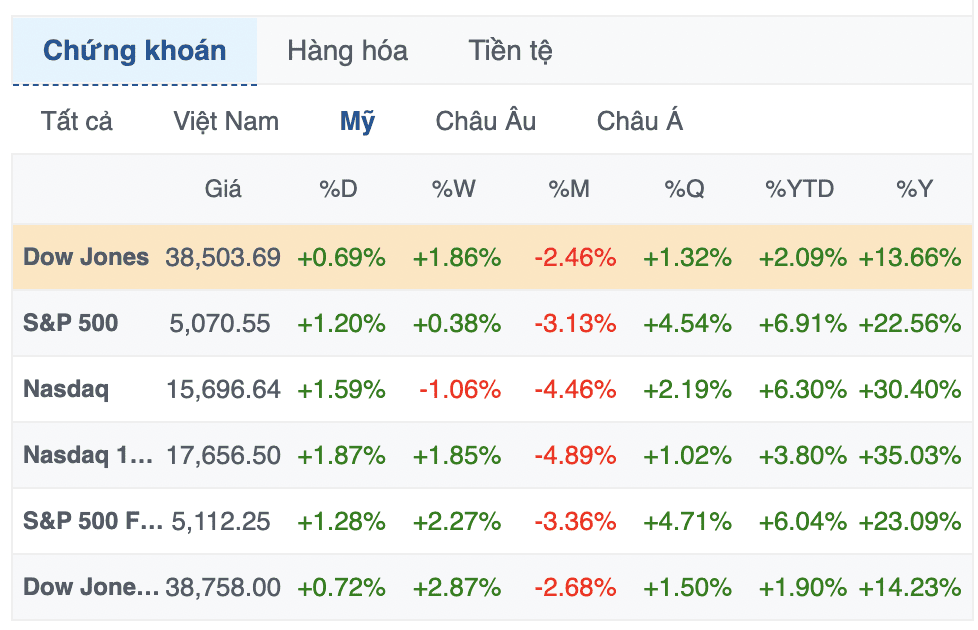This screenshot has height=630, width=978.
Task: Open the Dow Jones index row
Action: 492,257
